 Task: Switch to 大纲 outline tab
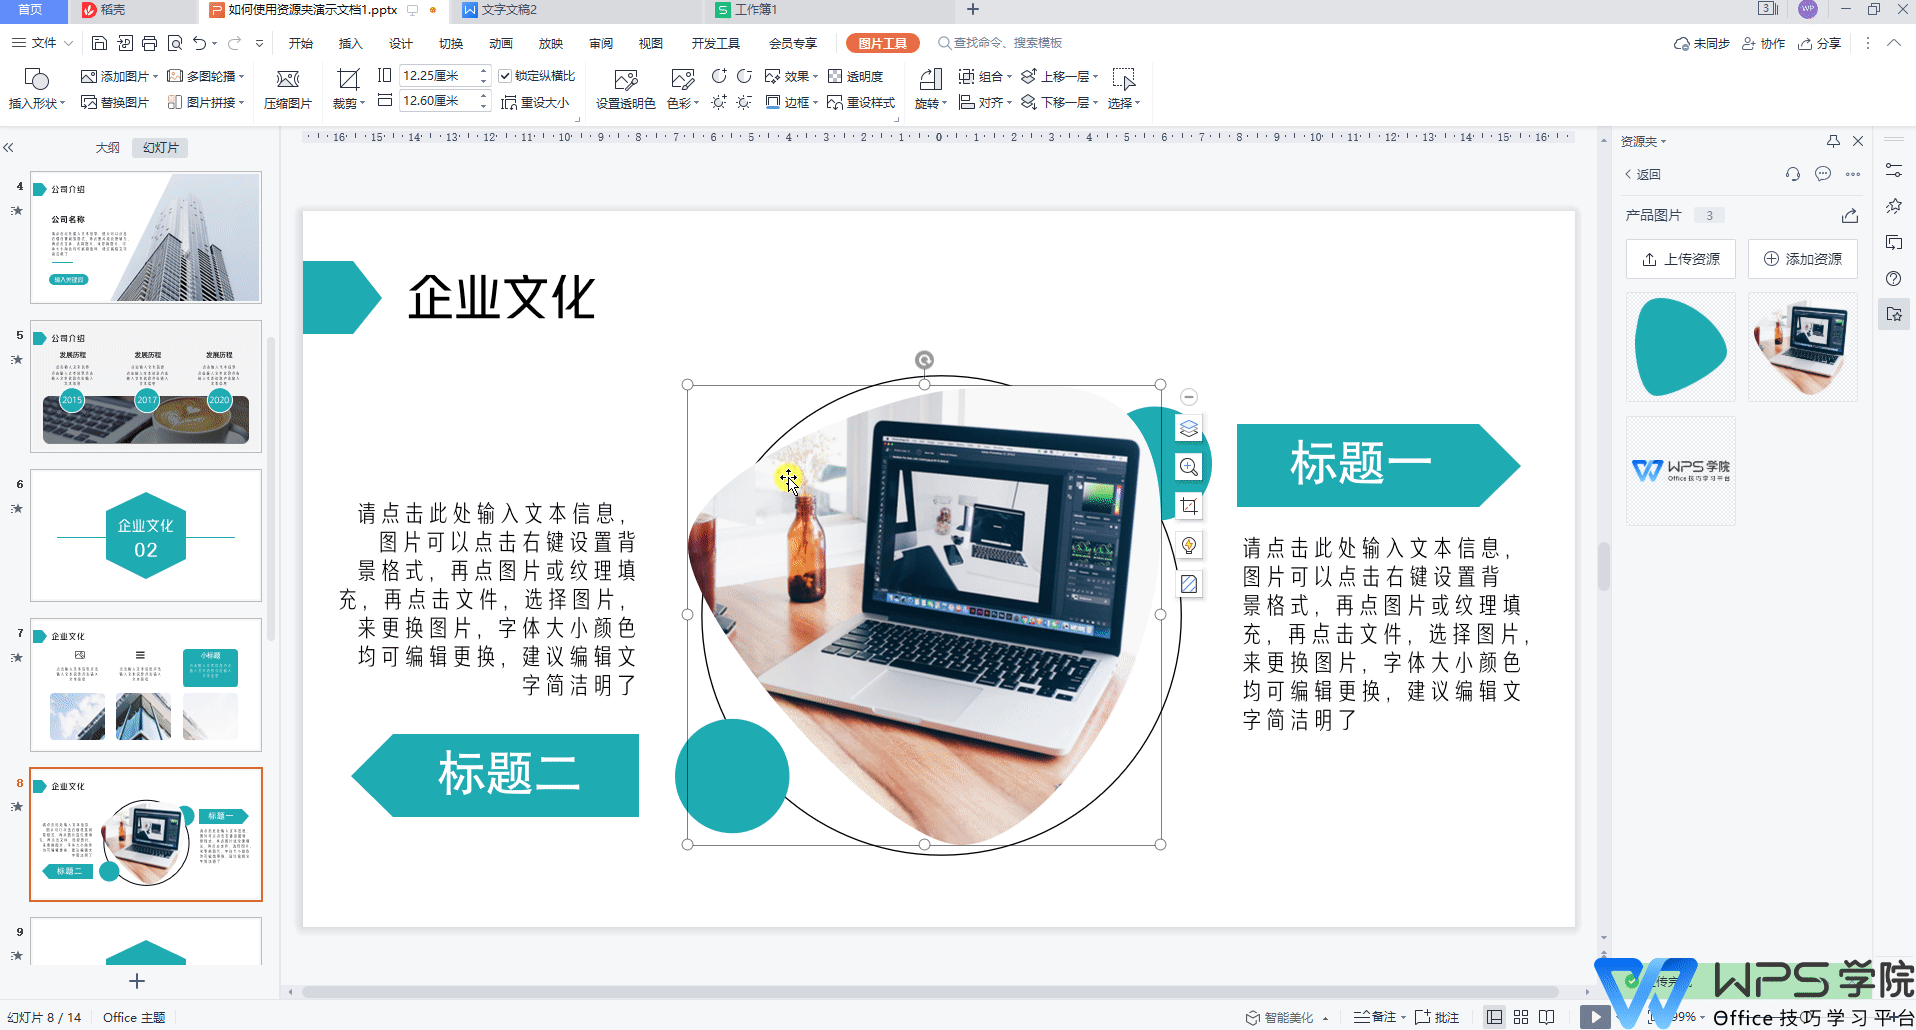pyautogui.click(x=107, y=147)
